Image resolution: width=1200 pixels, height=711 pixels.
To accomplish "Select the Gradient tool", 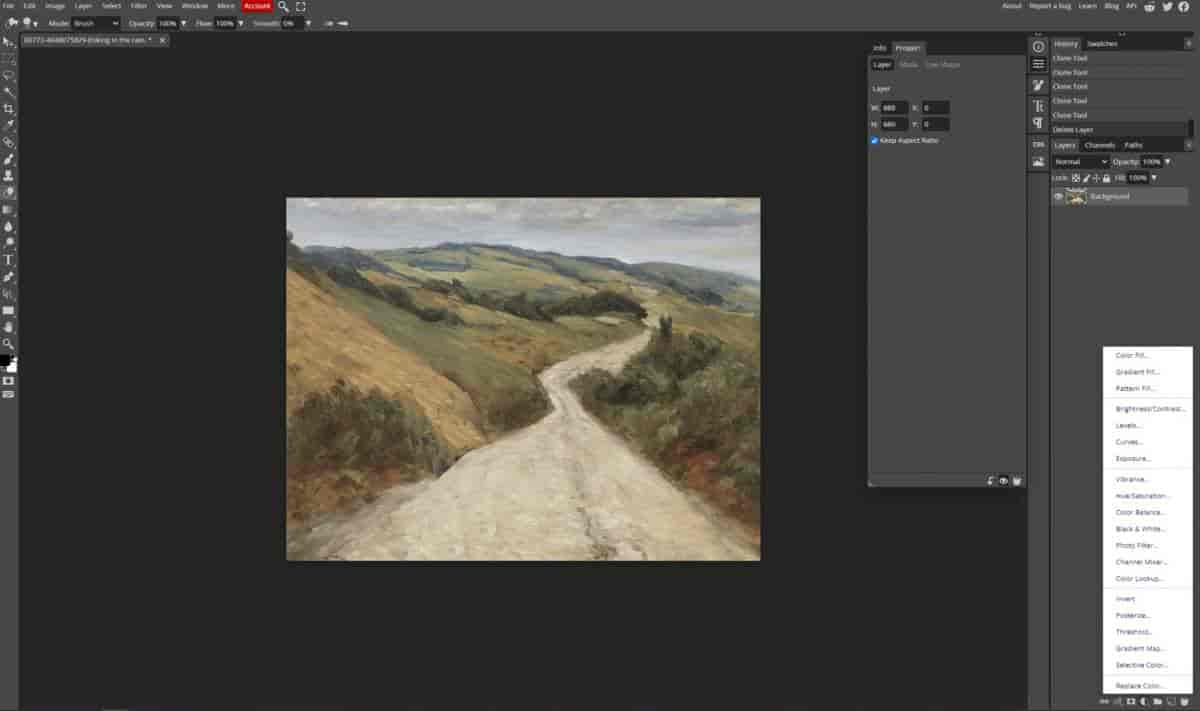I will click(8, 210).
